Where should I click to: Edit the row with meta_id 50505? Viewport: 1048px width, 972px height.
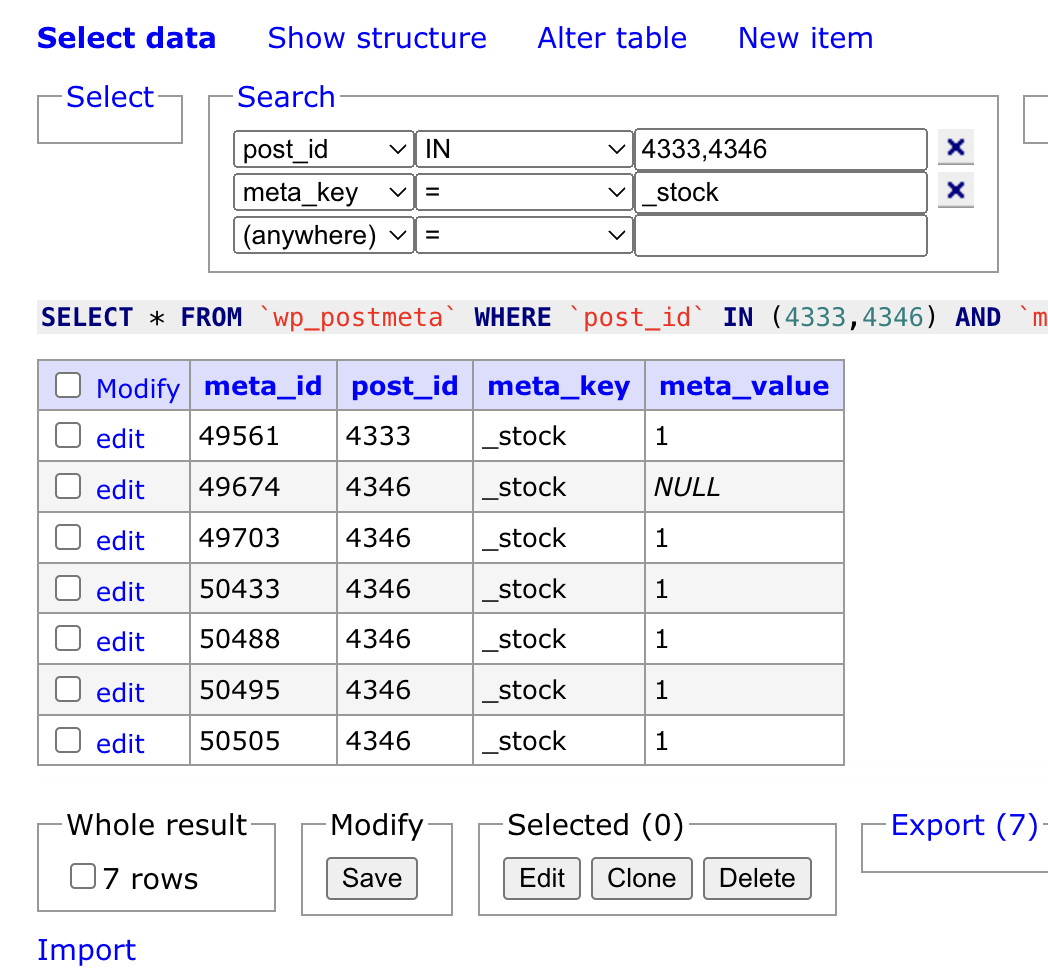coord(120,743)
